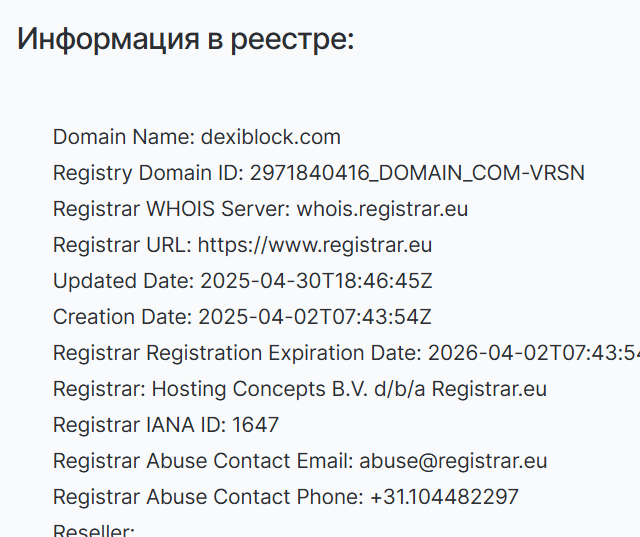Click the "Registrar WHOIS Server:" label
This screenshot has height=537, width=640.
click(x=171, y=209)
